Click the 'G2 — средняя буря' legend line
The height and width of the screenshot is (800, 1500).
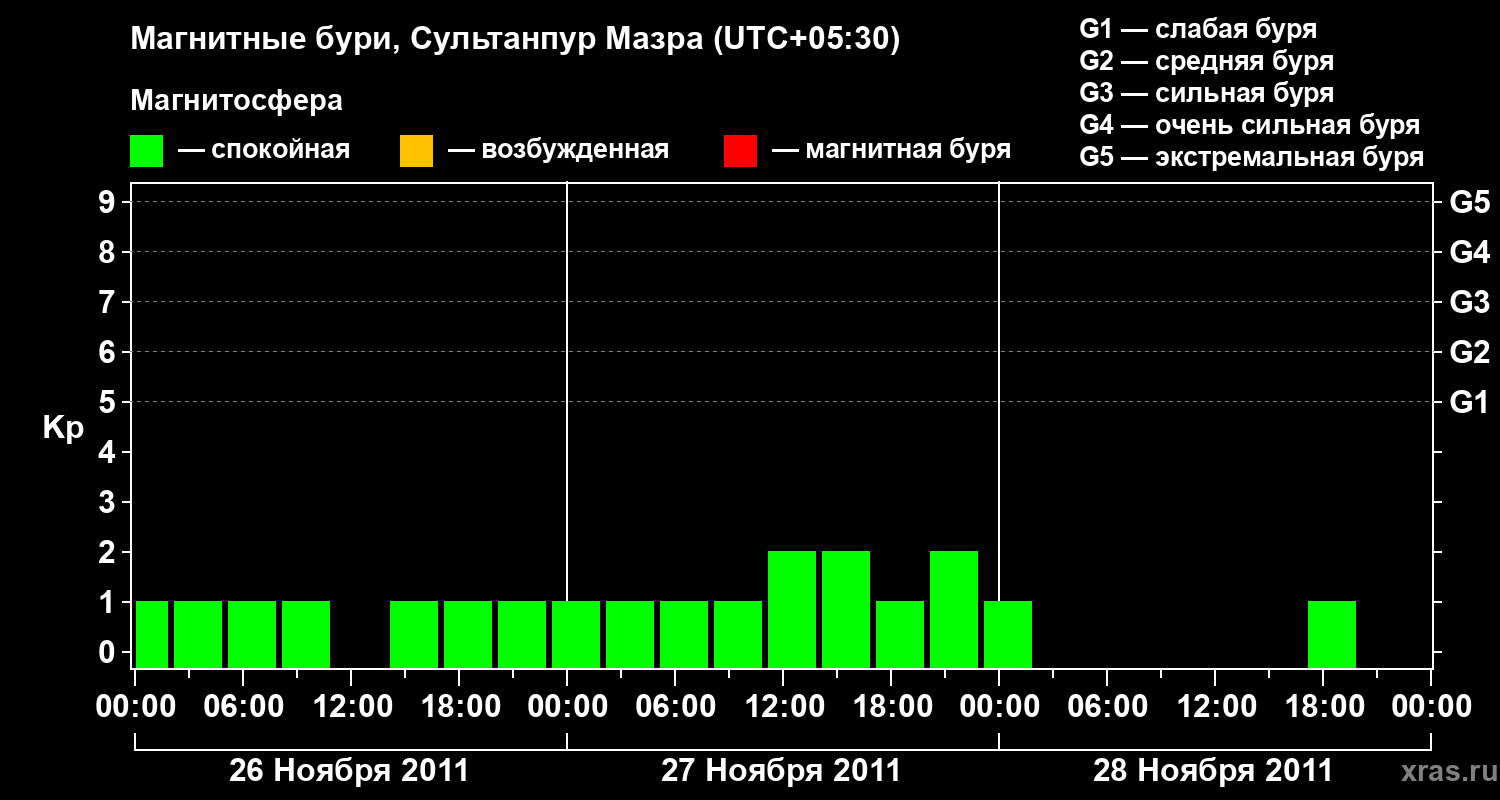click(x=1207, y=61)
